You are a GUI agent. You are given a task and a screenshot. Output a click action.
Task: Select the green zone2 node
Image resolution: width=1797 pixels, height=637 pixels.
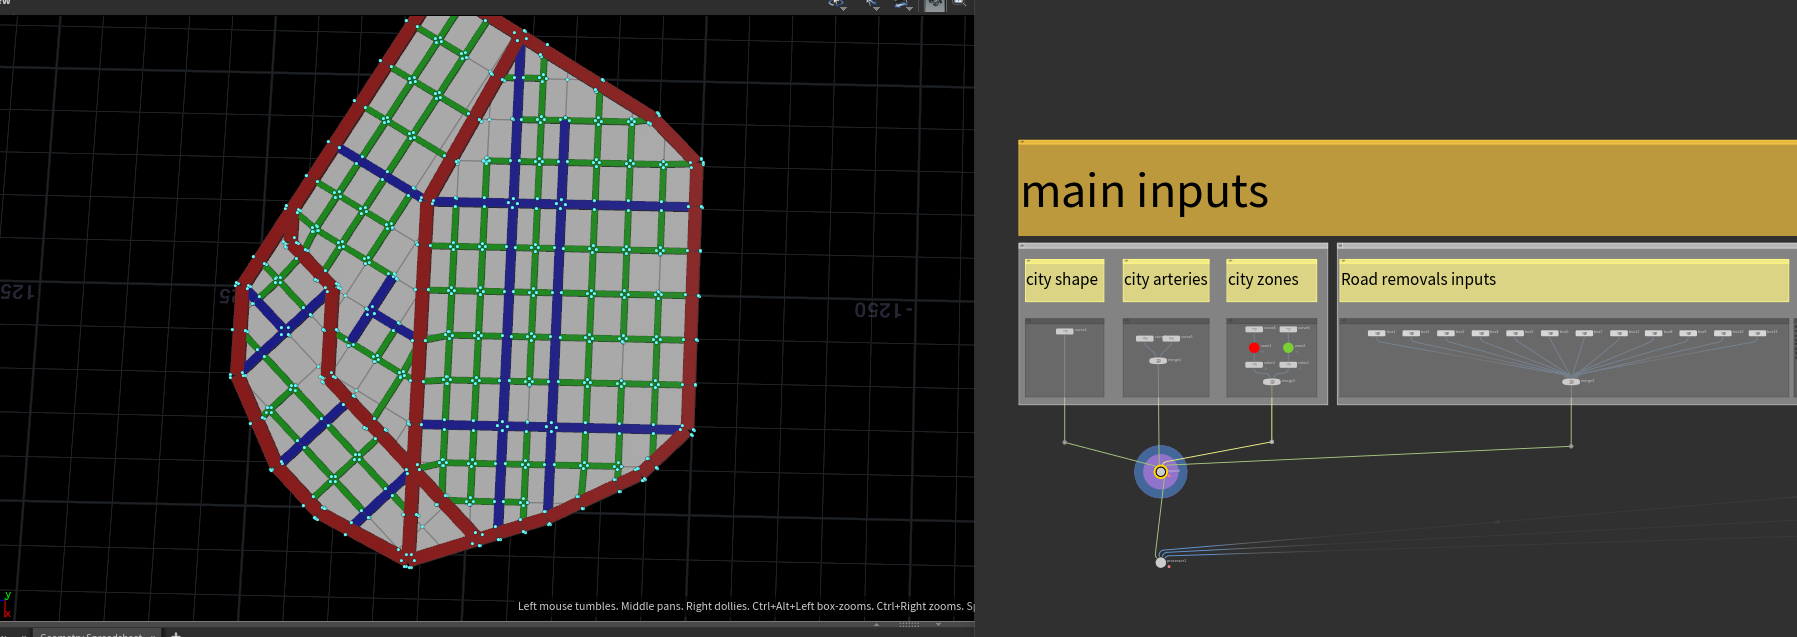[x=1288, y=348]
